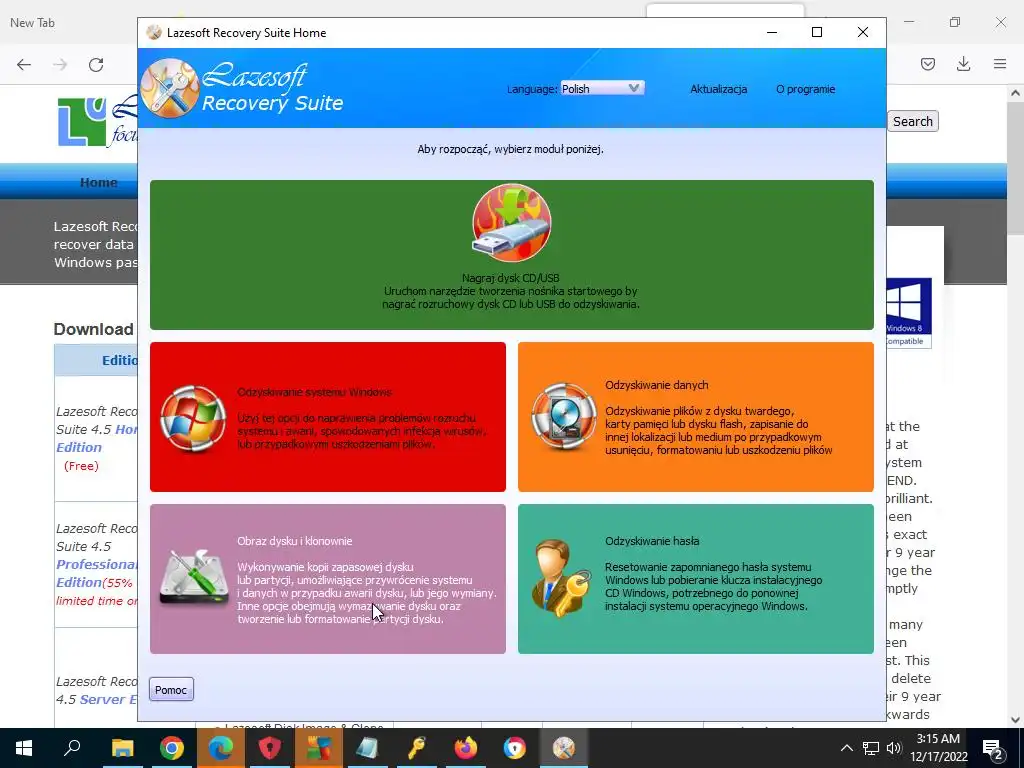The width and height of the screenshot is (1024, 768).
Task: Open the taskbar search magnifier
Action: (x=72, y=748)
